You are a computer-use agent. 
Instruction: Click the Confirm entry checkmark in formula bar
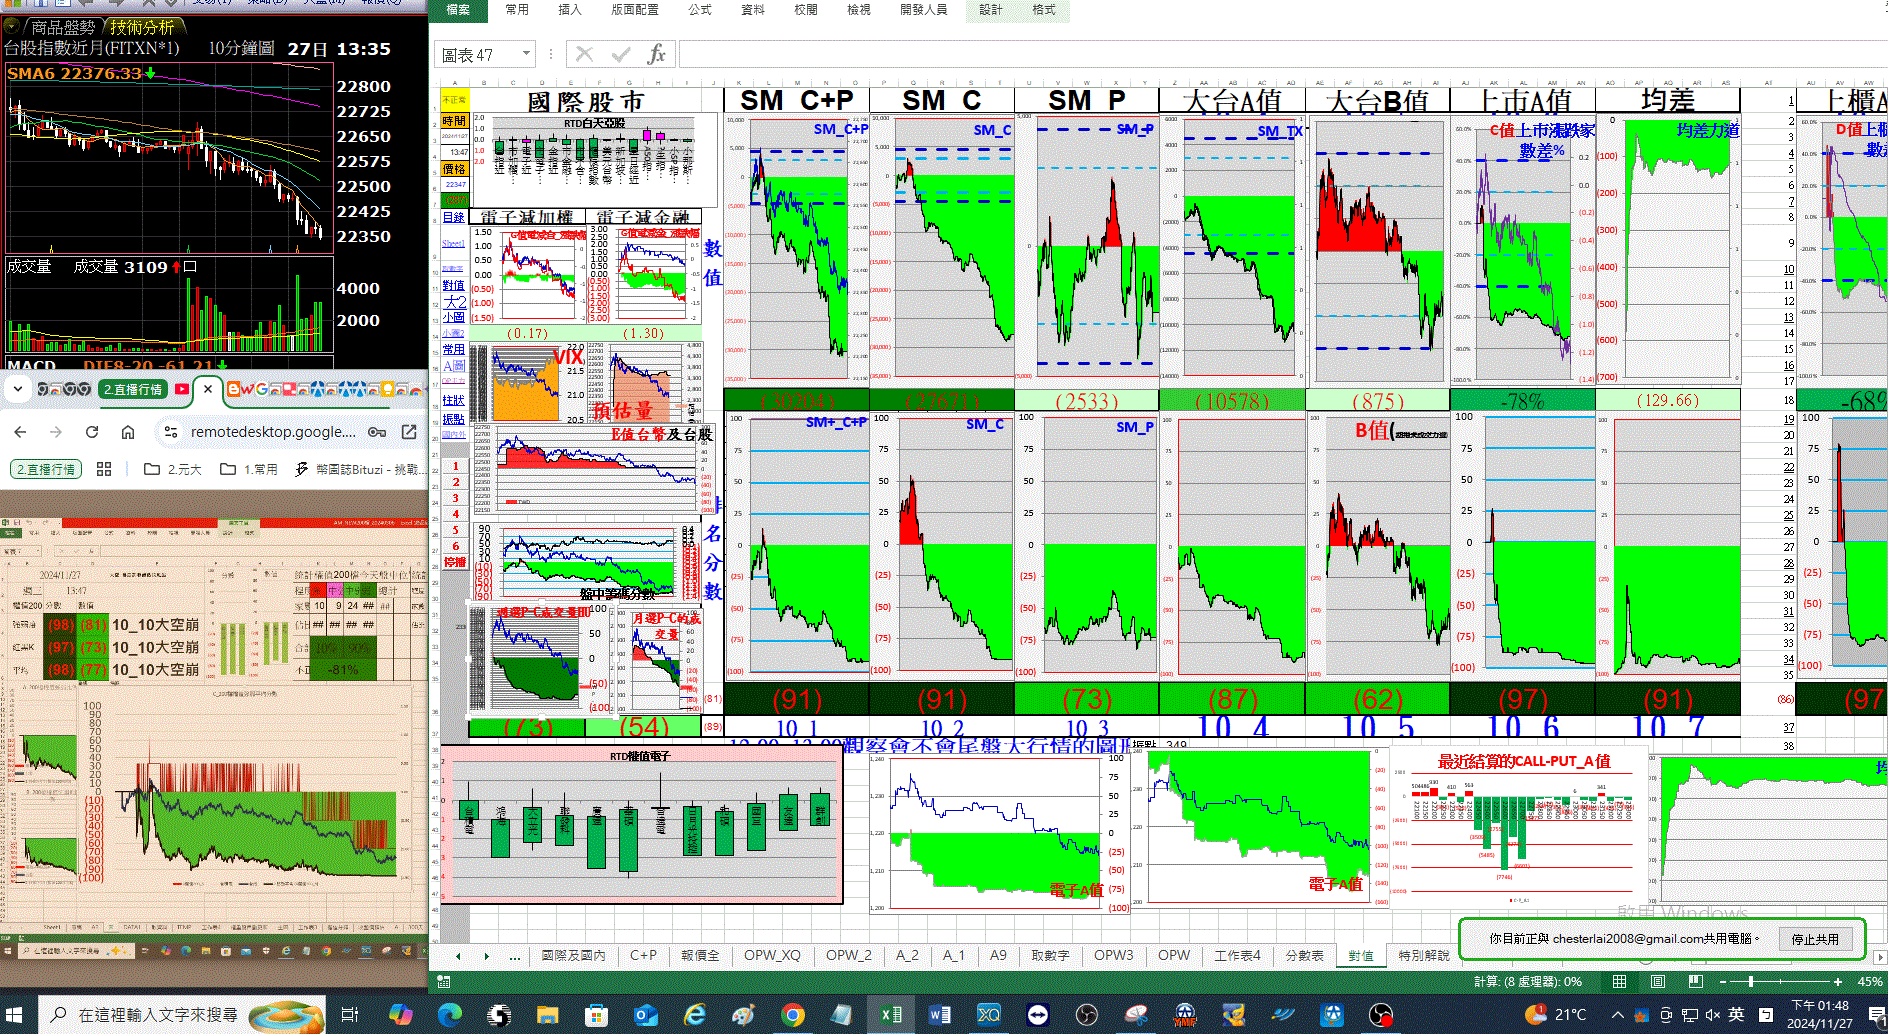[x=621, y=54]
